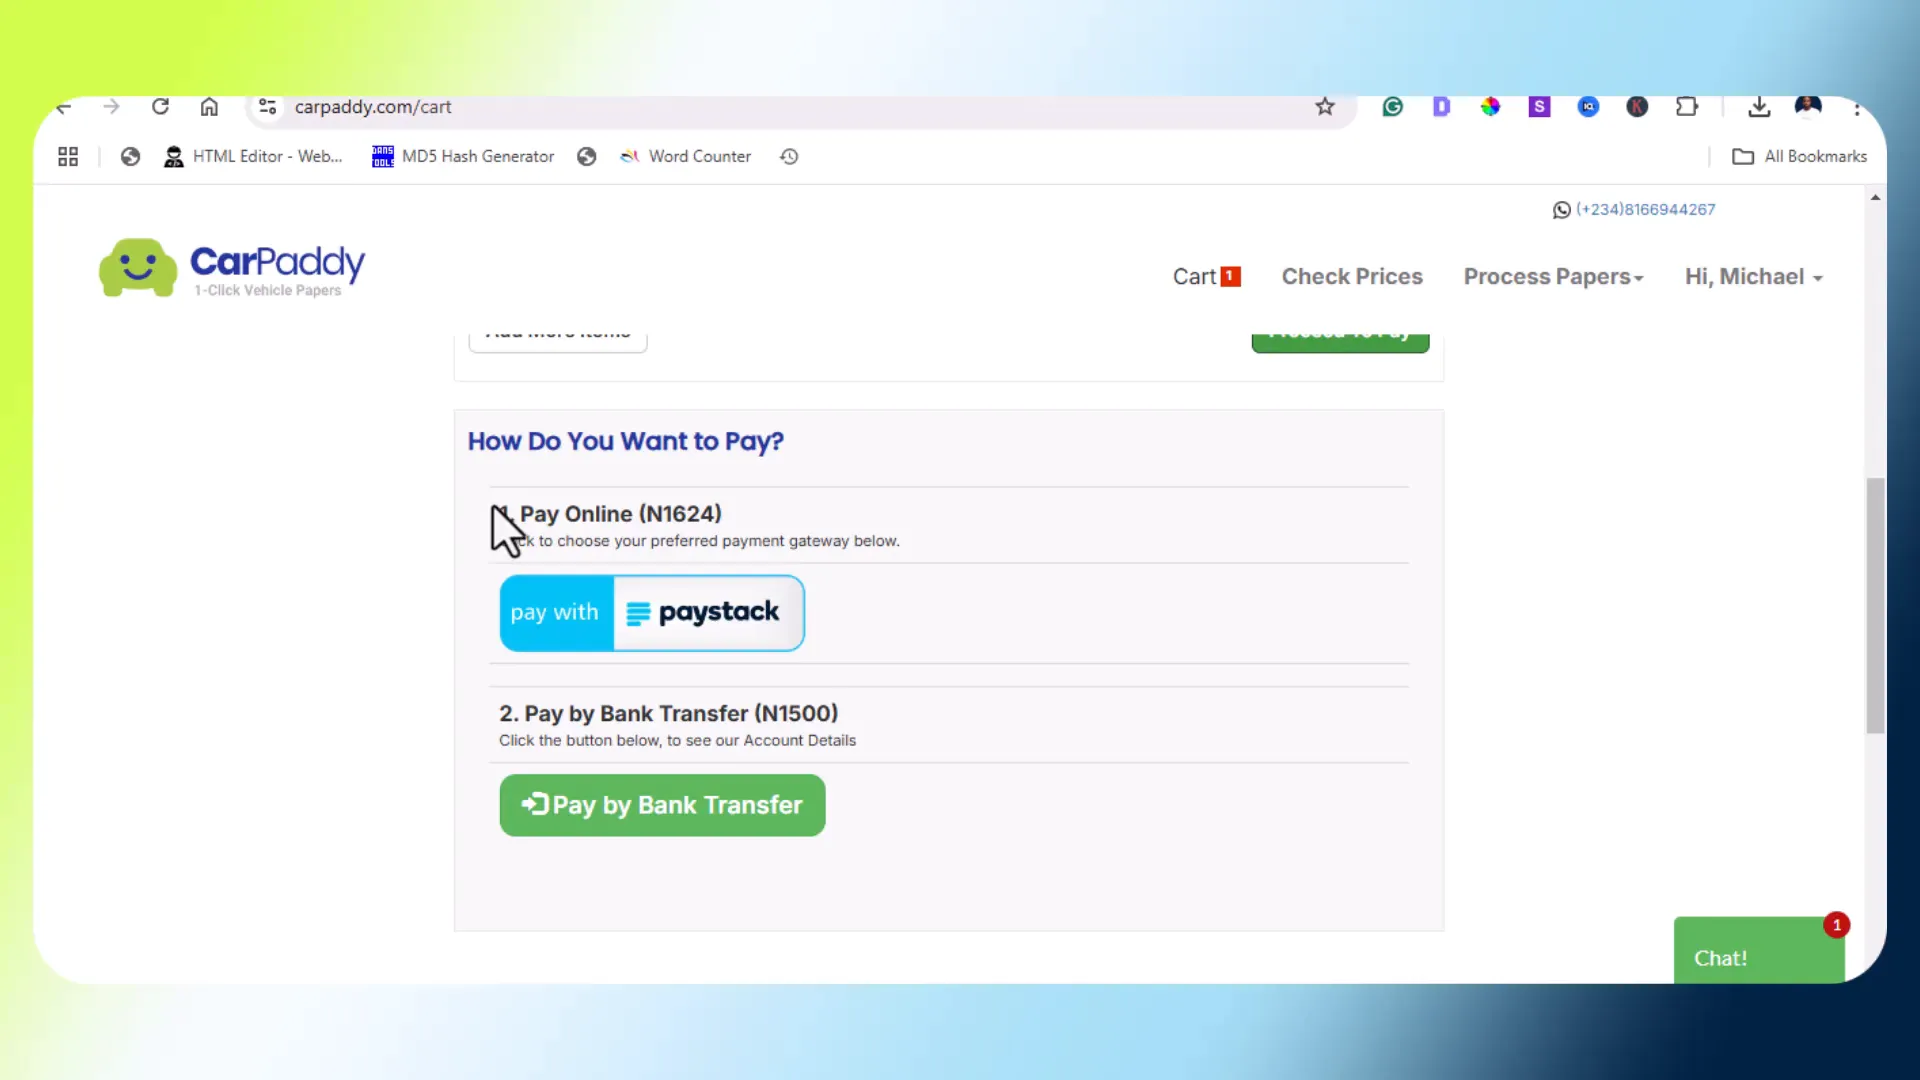Image resolution: width=1920 pixels, height=1080 pixels.
Task: Reload the carpaddy cart page
Action: pos(160,107)
